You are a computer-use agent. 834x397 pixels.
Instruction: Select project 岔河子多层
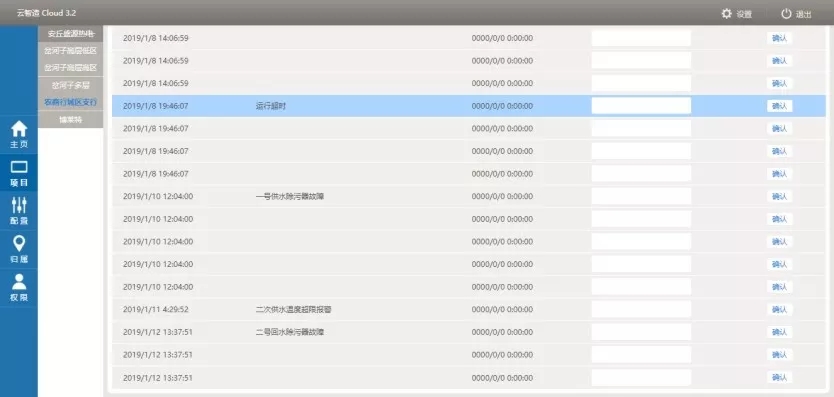pyautogui.click(x=70, y=85)
